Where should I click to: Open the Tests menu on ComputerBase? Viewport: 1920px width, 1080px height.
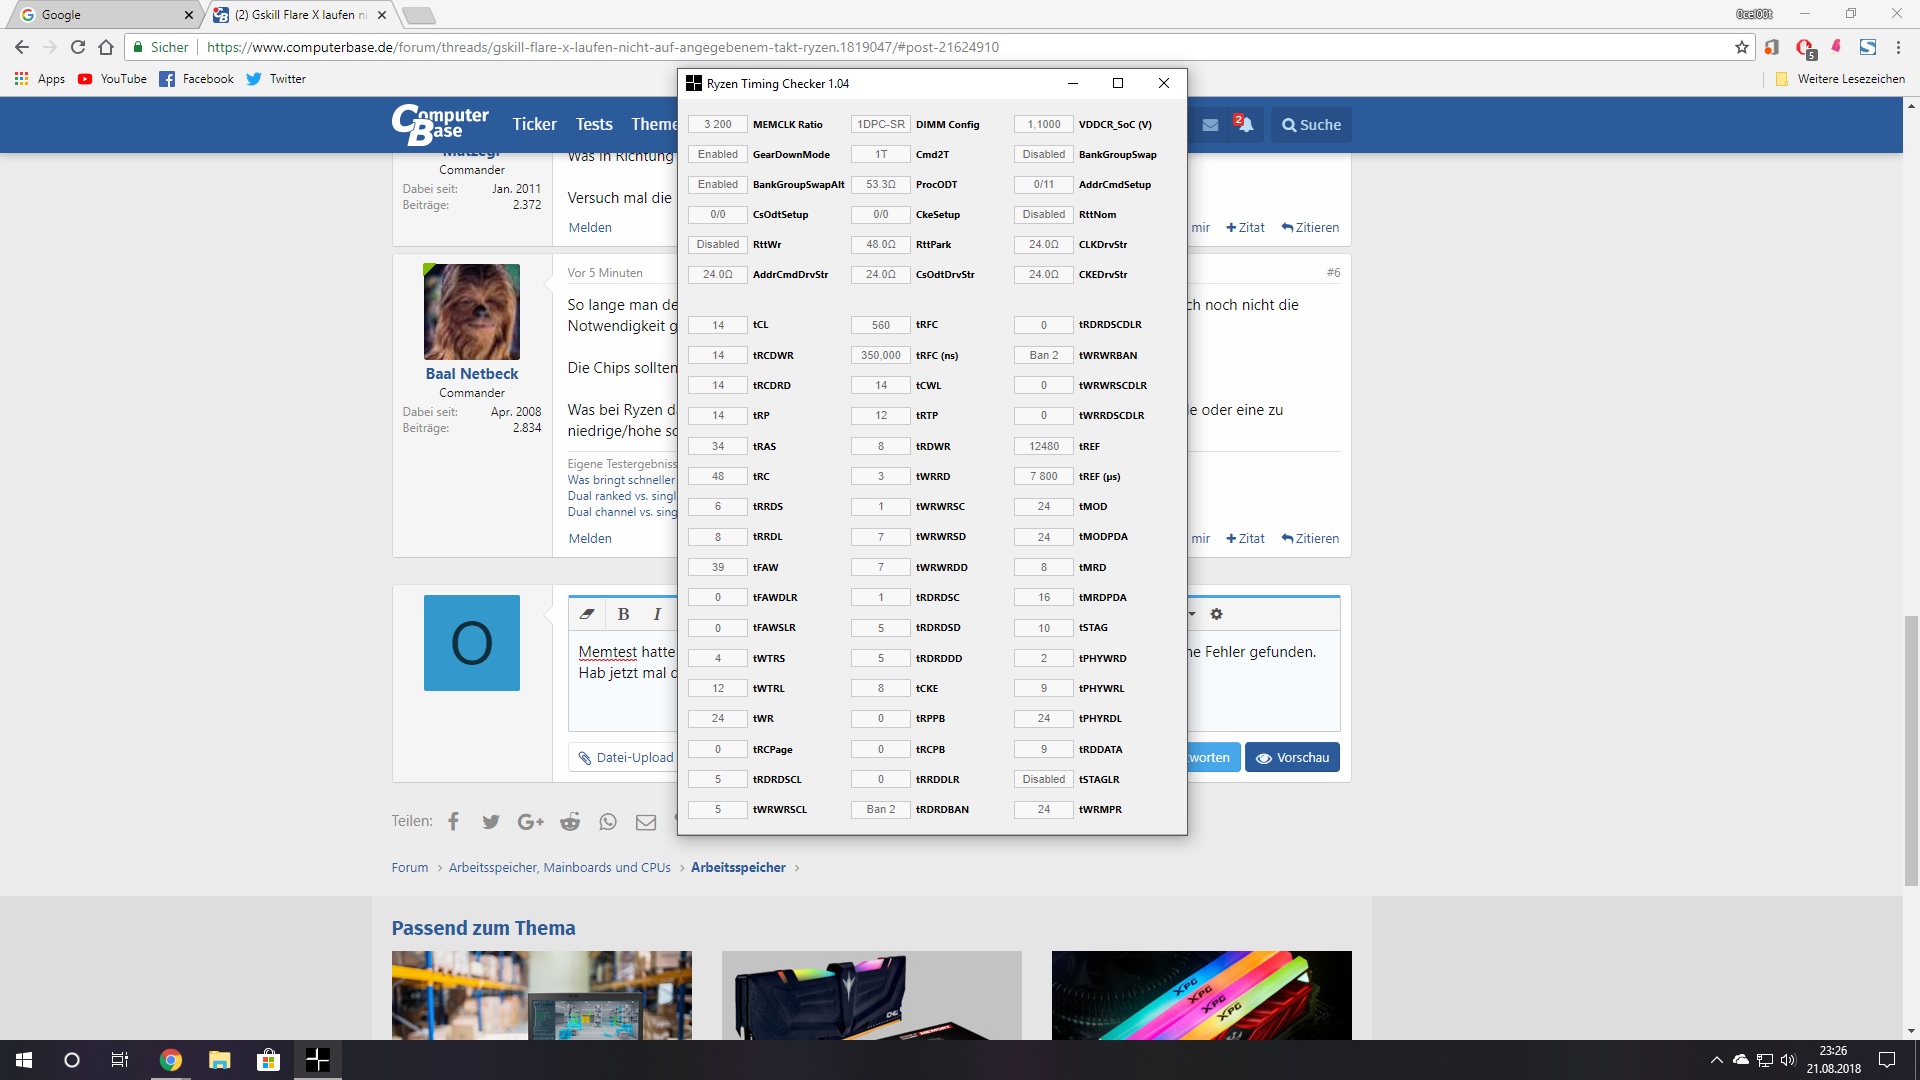pos(594,124)
